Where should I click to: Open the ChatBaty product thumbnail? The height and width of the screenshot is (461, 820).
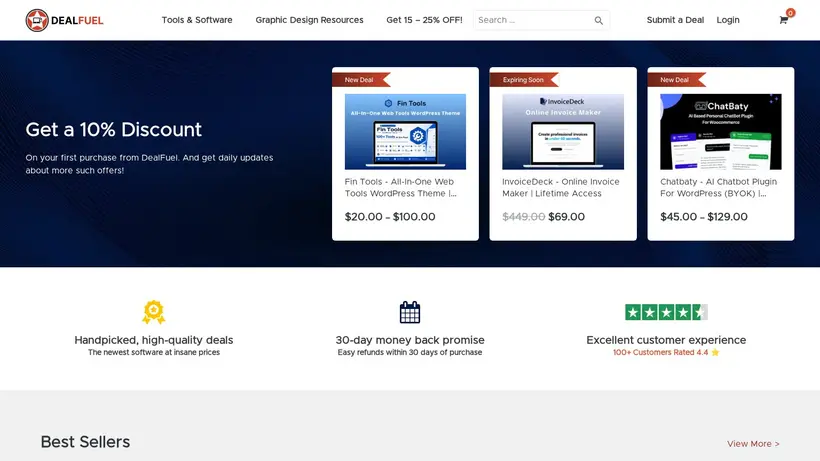[721, 132]
